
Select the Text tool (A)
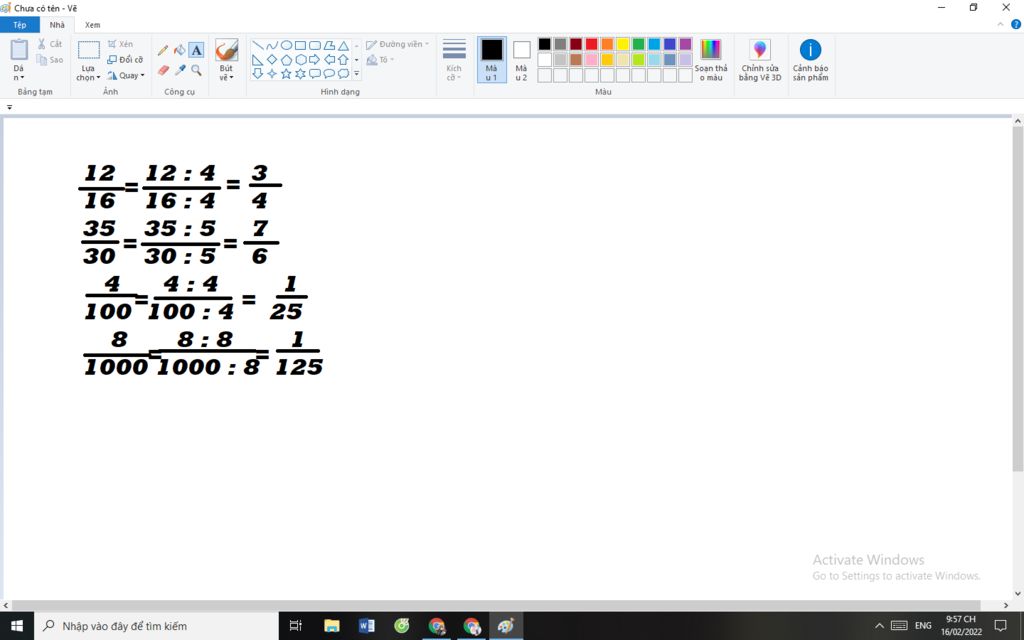[x=196, y=50]
